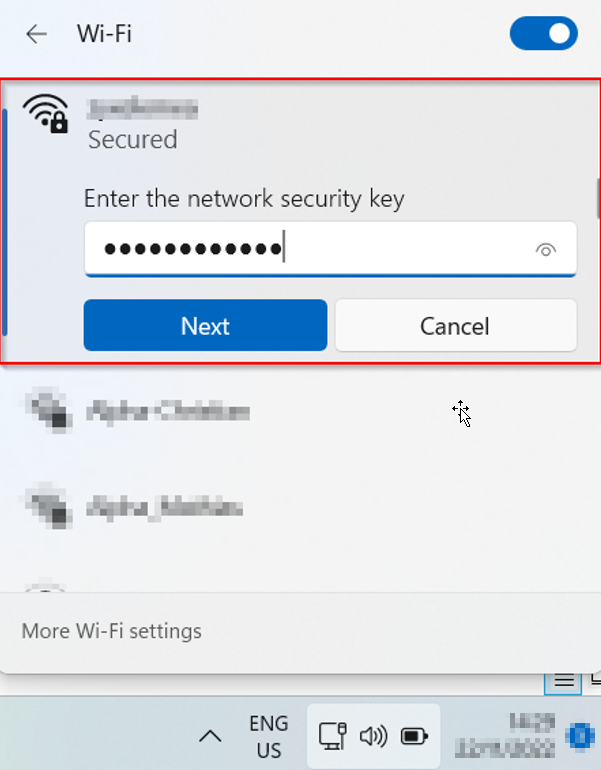Click the Wi-Fi panel title
This screenshot has width=601, height=770.
(x=104, y=34)
